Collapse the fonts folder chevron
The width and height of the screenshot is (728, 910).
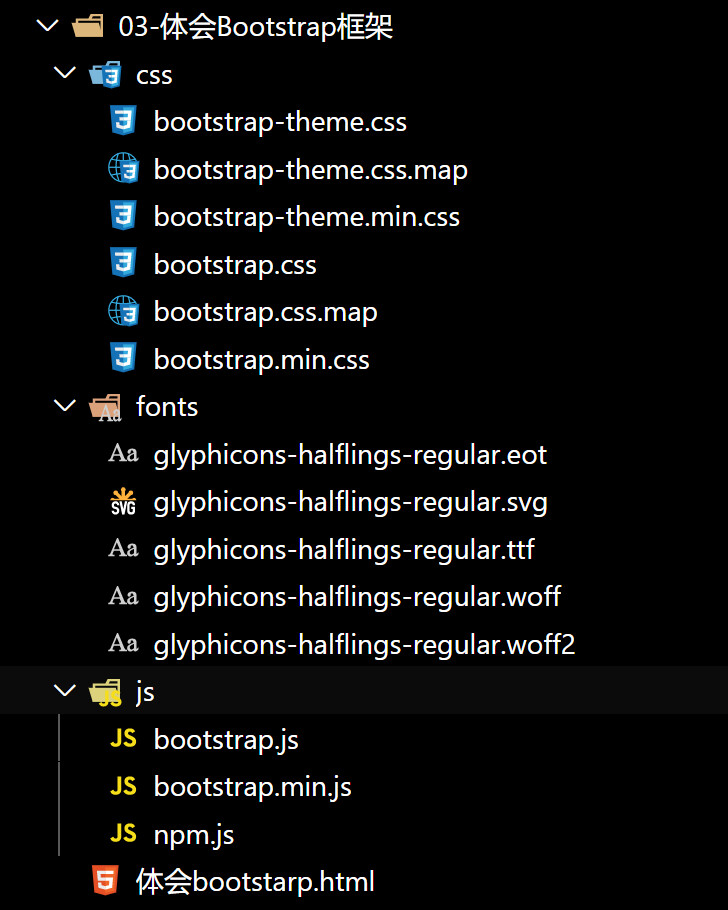click(64, 405)
